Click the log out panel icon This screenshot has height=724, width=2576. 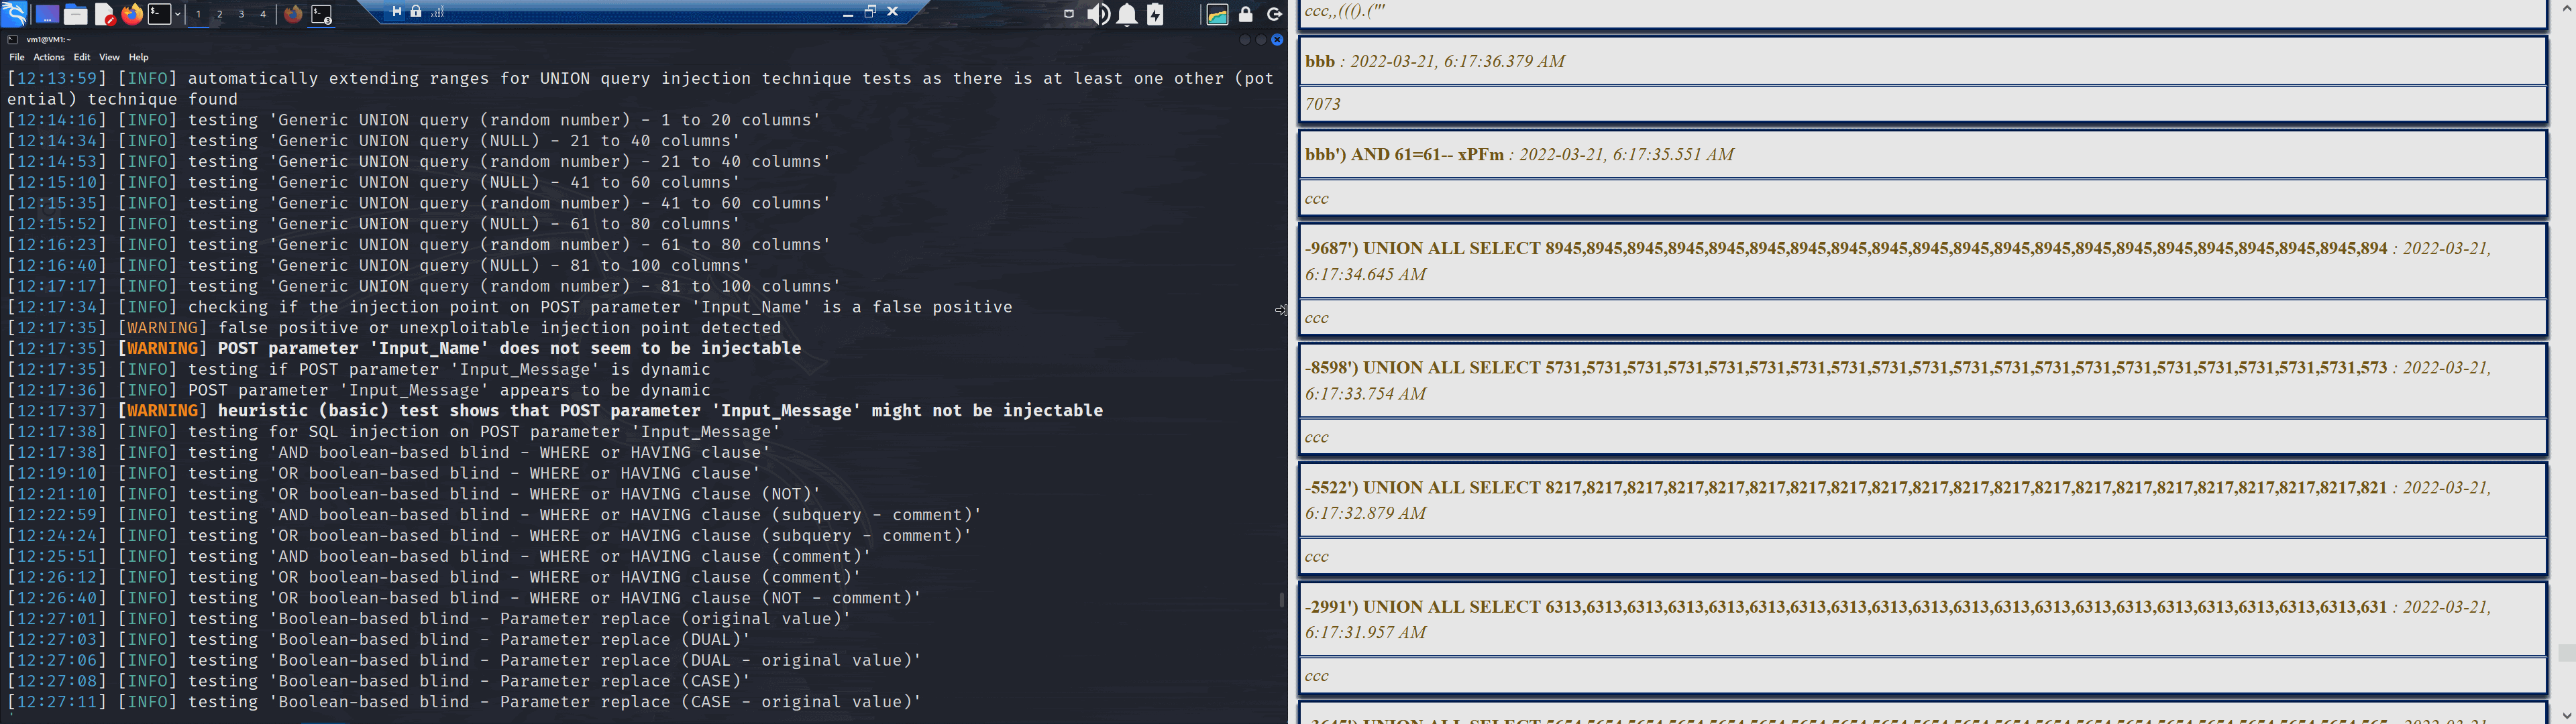pyautogui.click(x=1274, y=14)
